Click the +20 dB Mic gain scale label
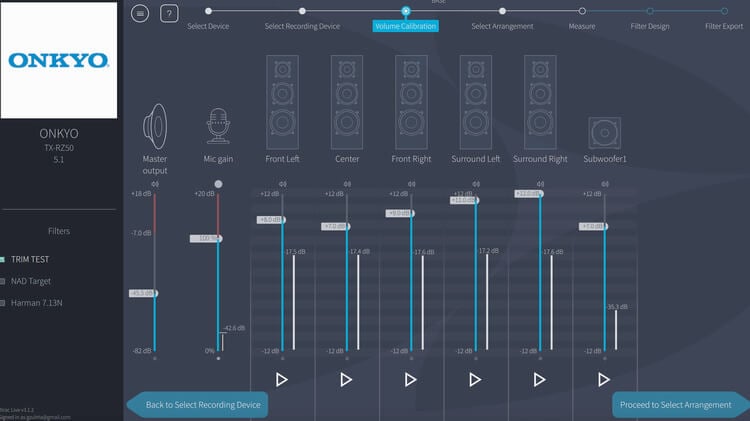 pos(204,194)
